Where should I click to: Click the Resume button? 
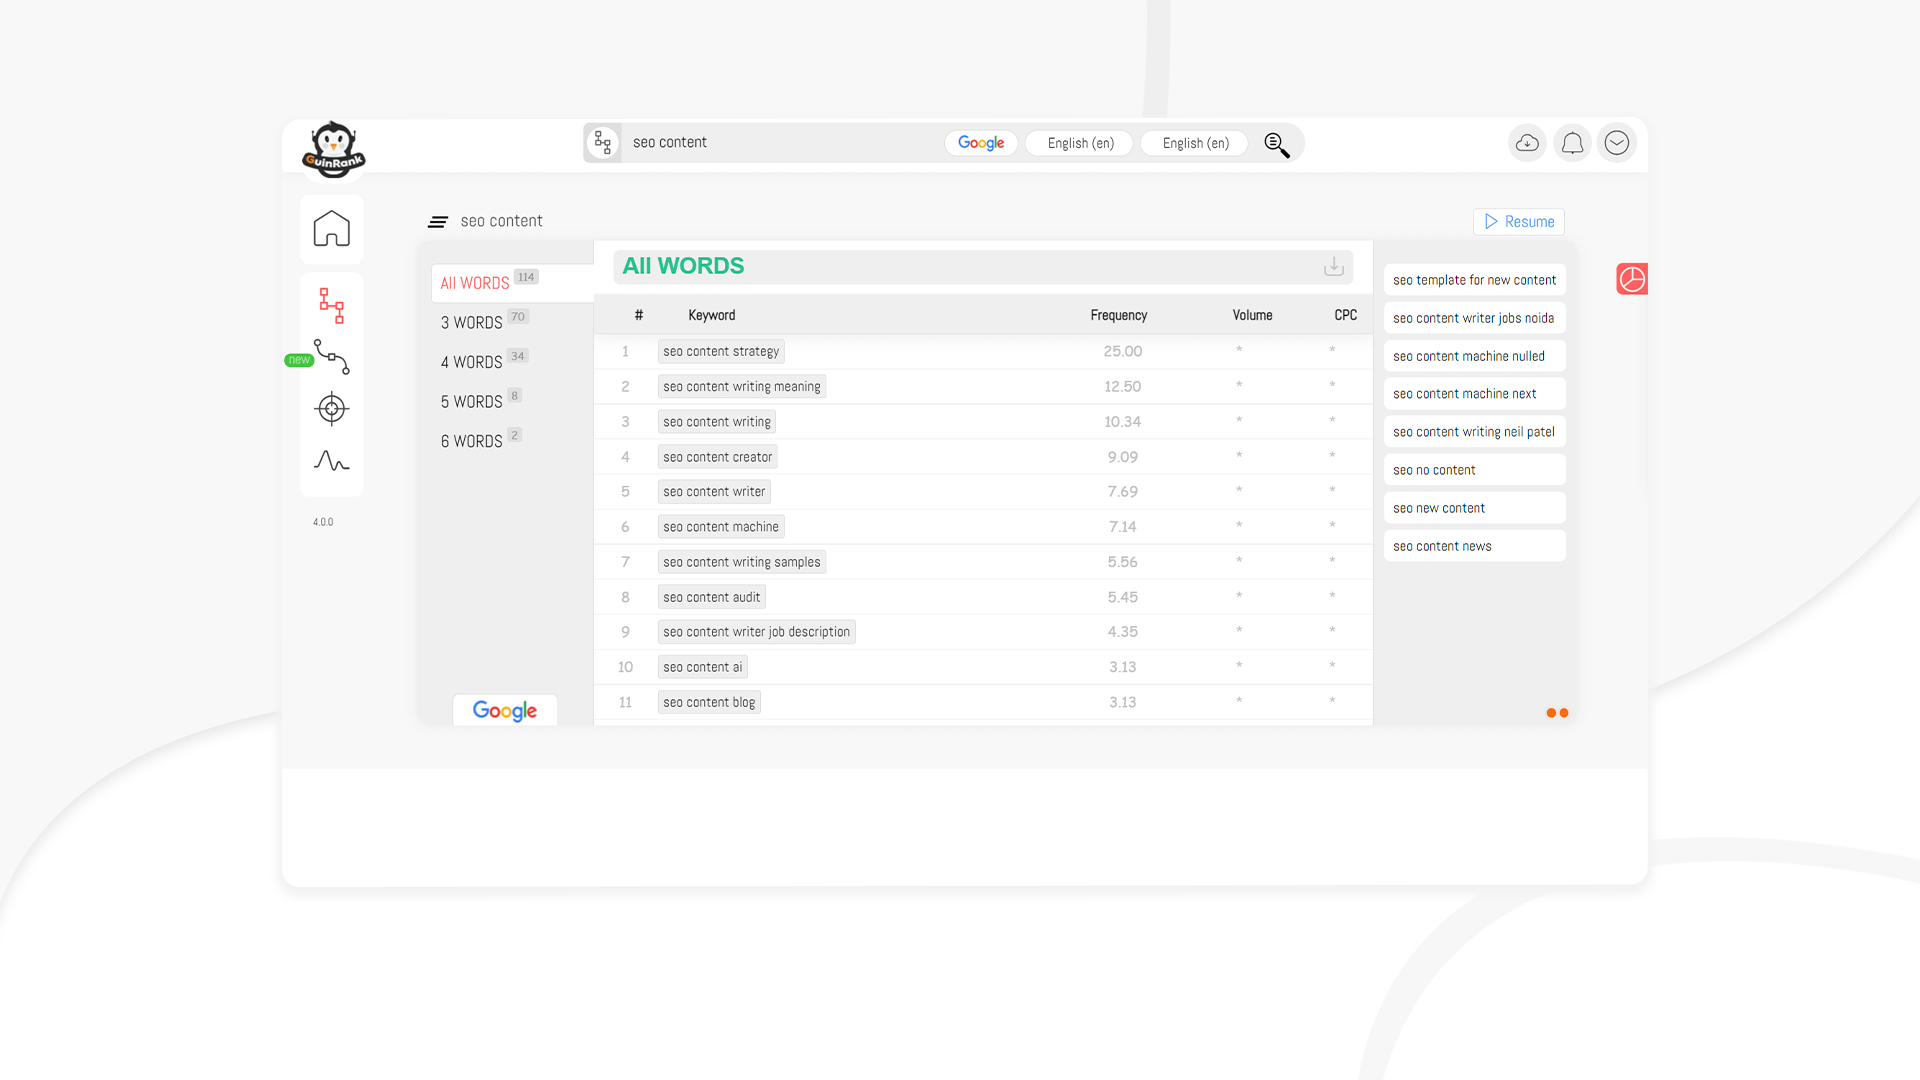1518,220
